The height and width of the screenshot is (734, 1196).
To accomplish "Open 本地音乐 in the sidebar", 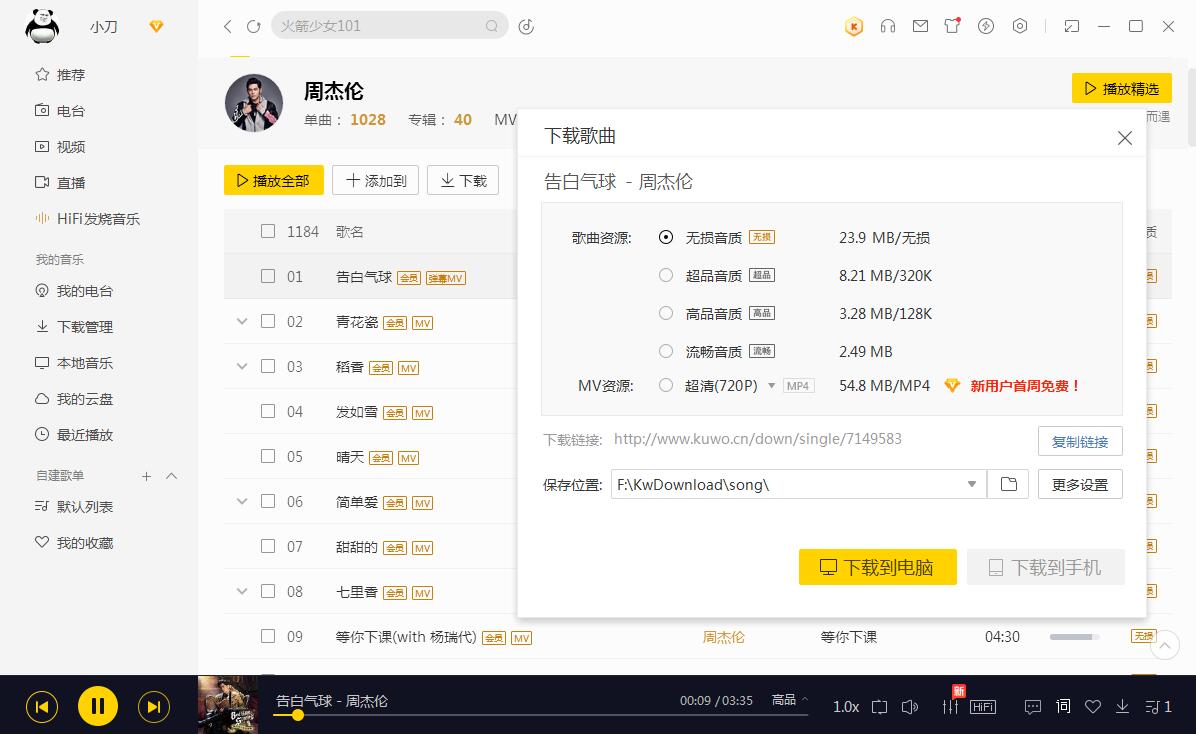I will point(75,363).
